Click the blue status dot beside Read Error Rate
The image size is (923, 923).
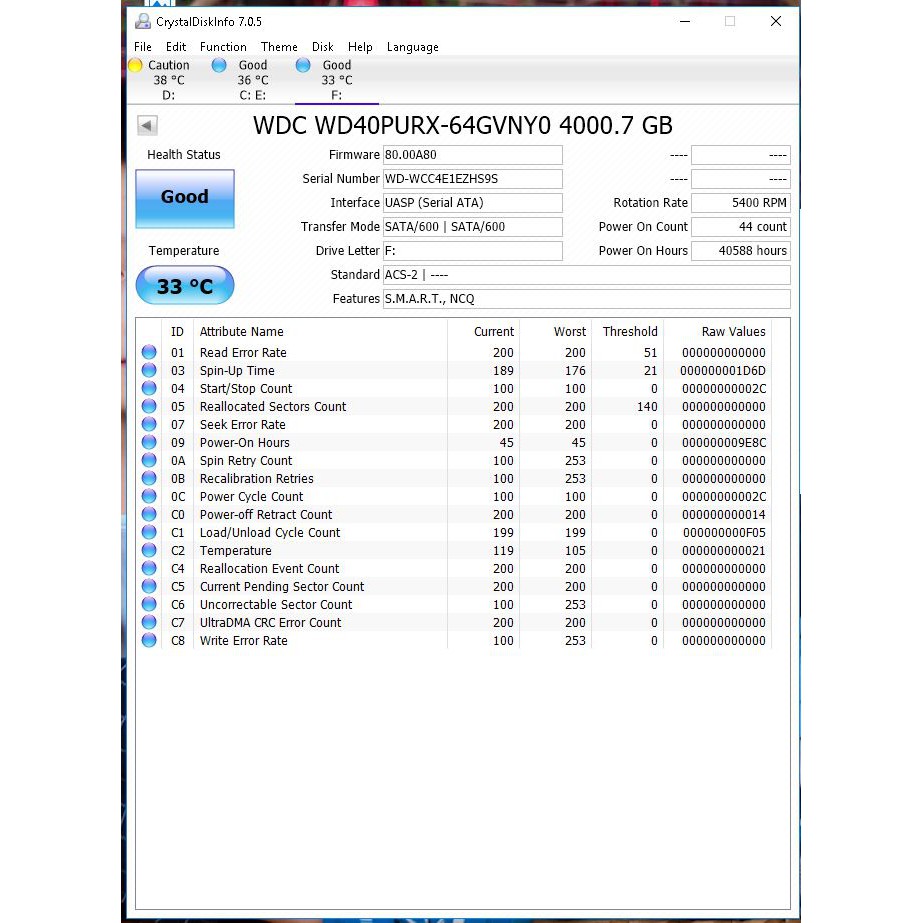148,352
